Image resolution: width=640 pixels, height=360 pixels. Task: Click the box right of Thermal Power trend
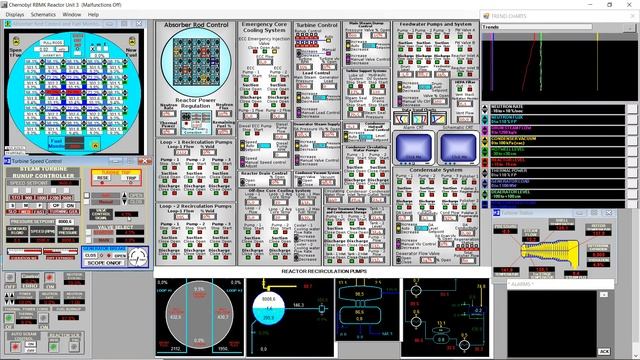click(631, 173)
